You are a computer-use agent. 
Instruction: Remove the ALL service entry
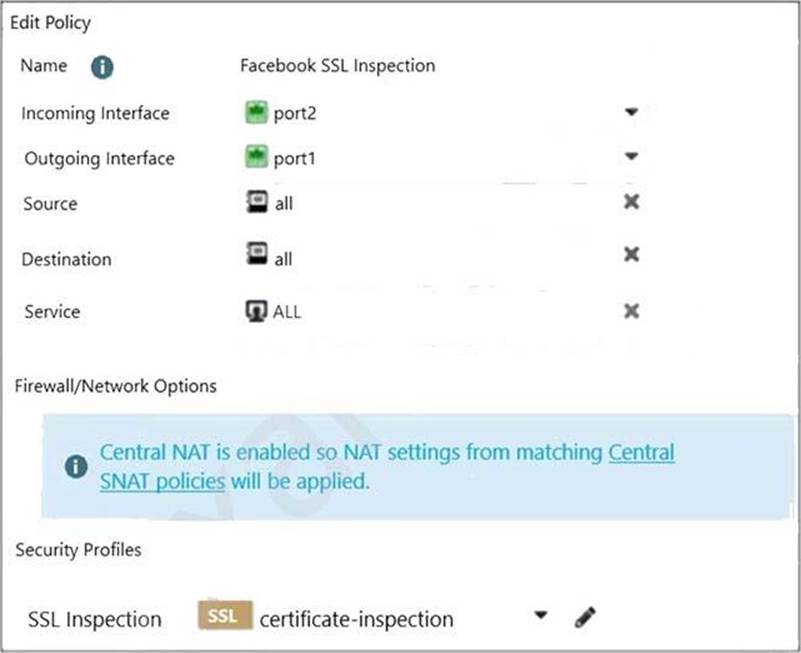631,311
